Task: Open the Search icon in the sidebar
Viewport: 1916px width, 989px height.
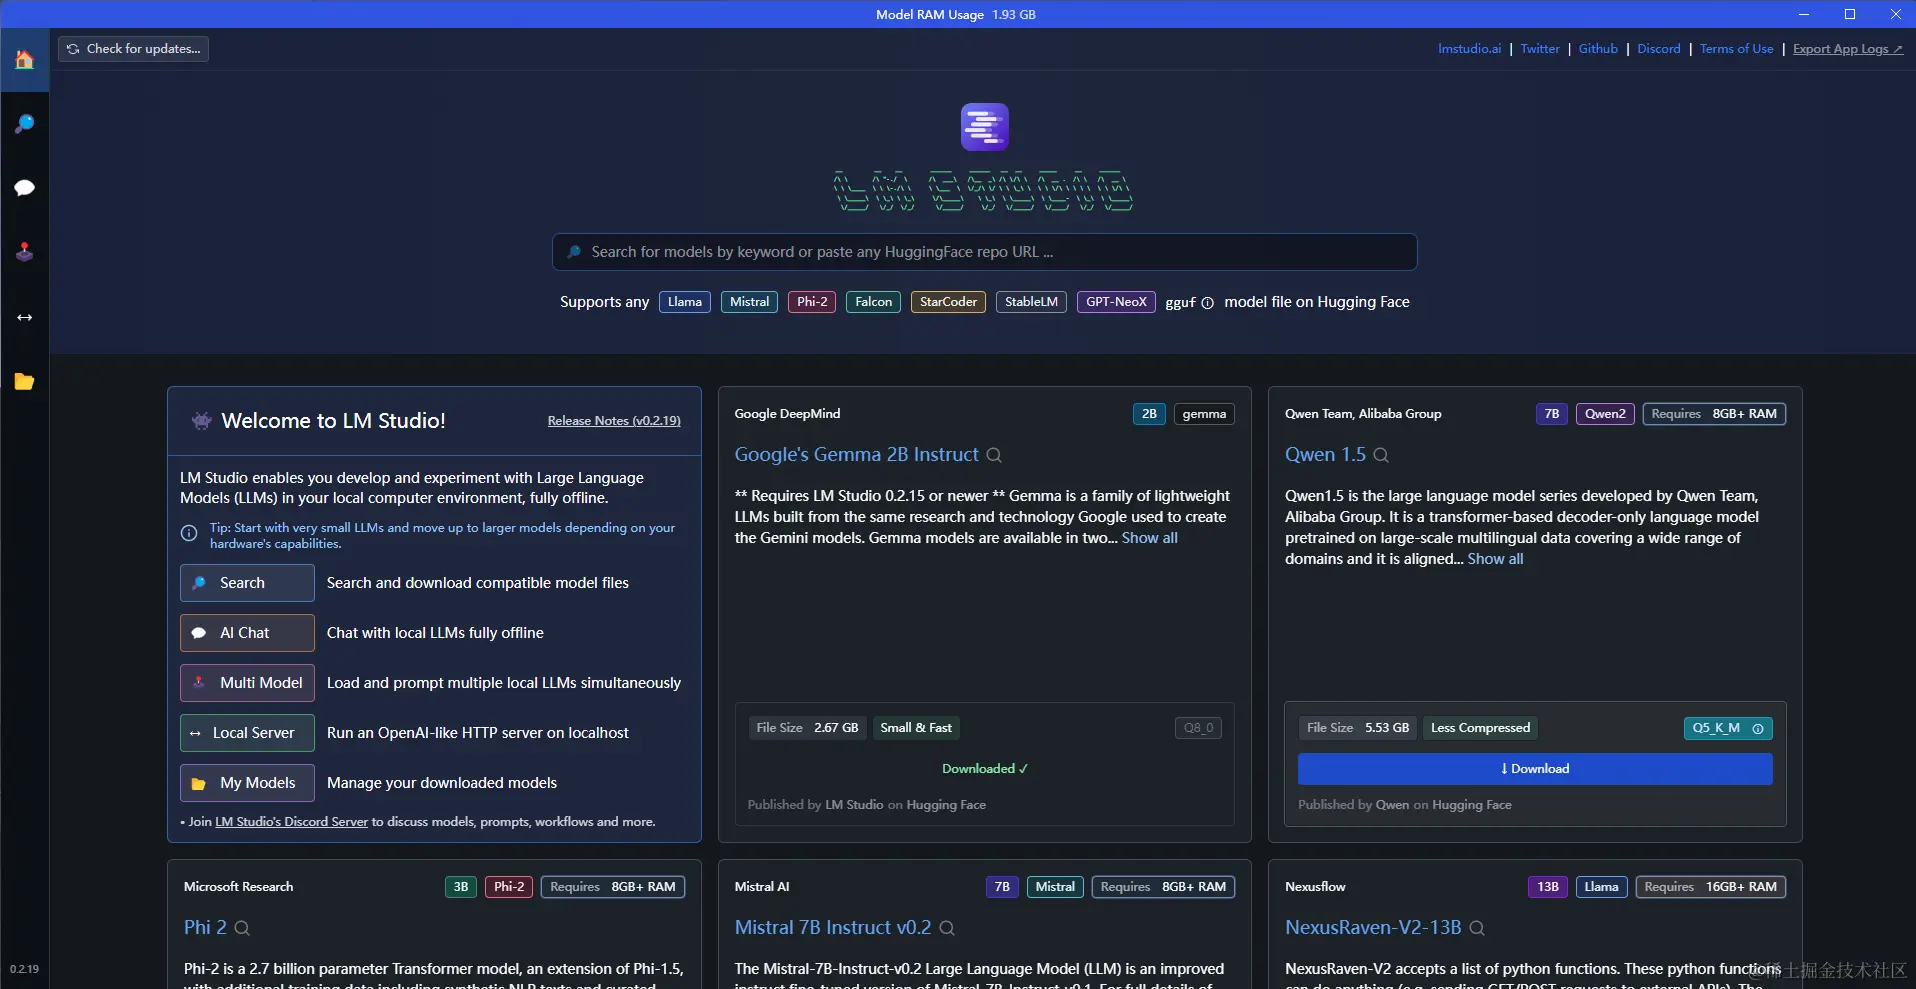Action: (x=24, y=124)
